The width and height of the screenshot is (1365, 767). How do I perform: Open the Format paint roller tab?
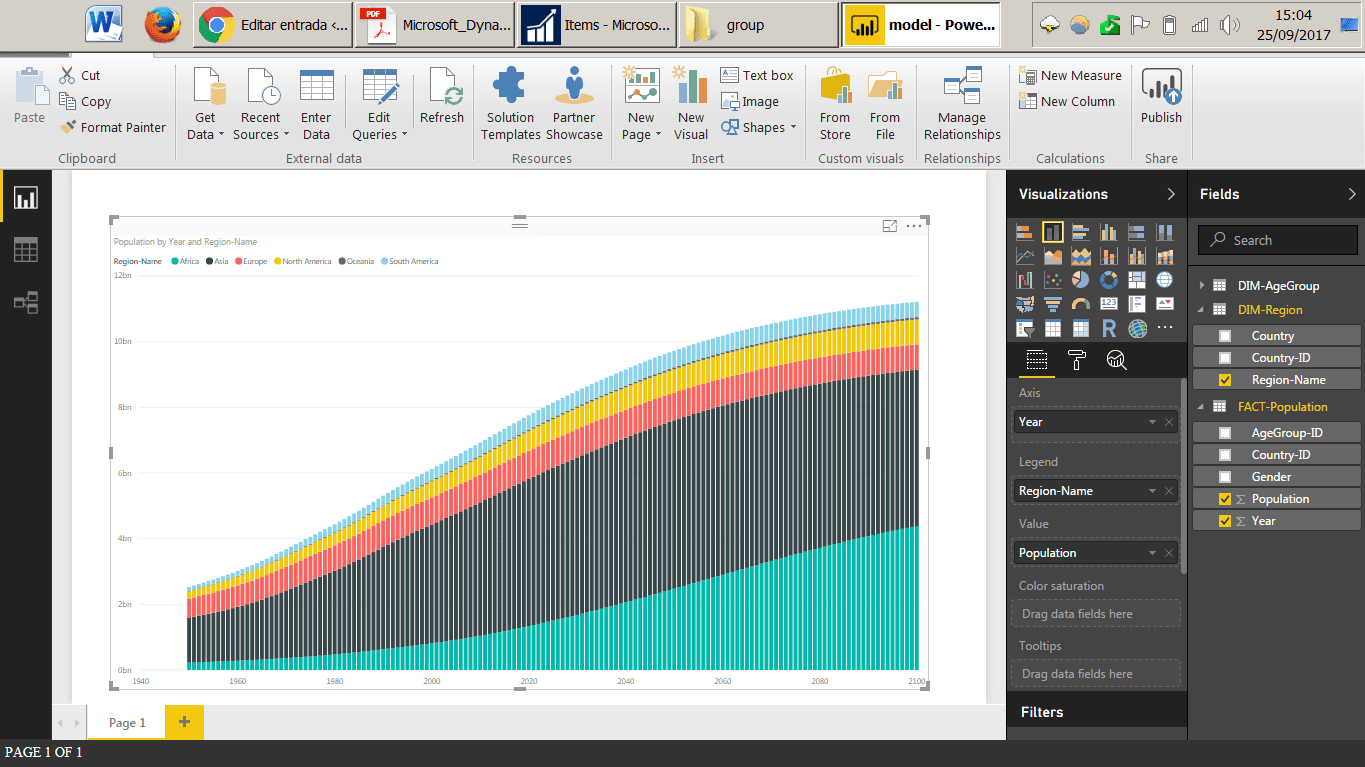(x=1076, y=361)
